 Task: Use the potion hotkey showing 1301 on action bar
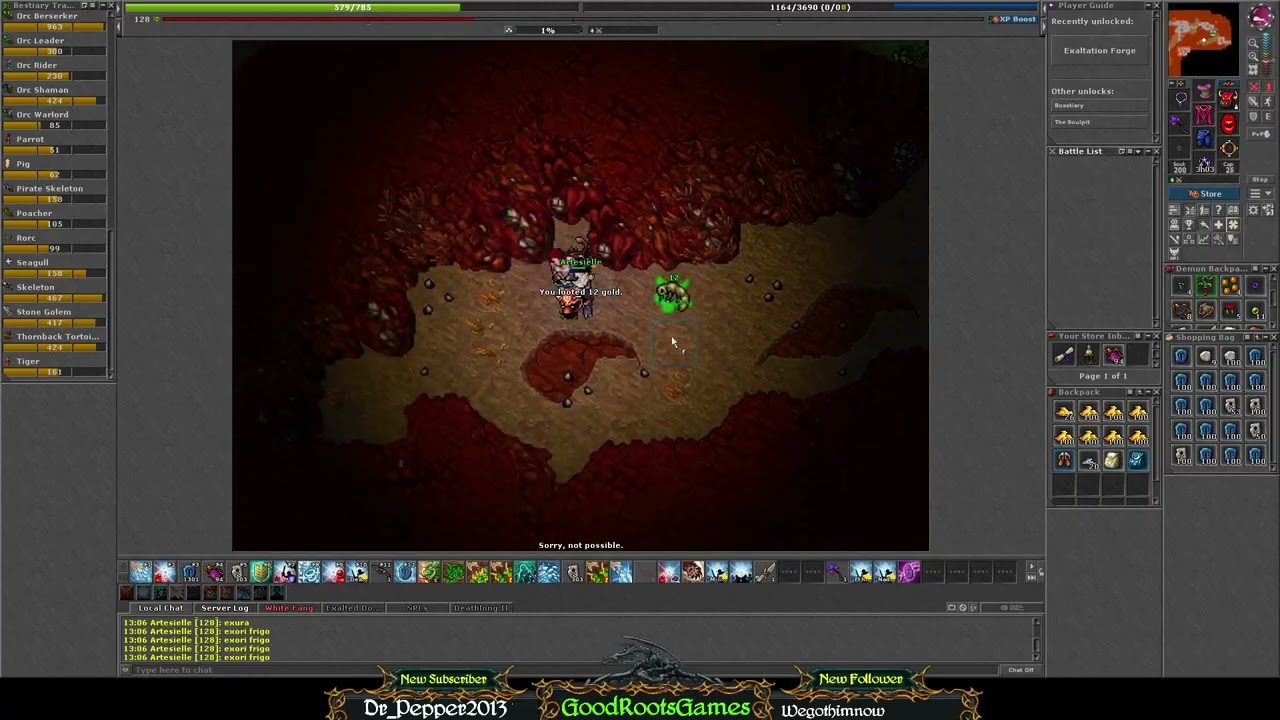[189, 572]
